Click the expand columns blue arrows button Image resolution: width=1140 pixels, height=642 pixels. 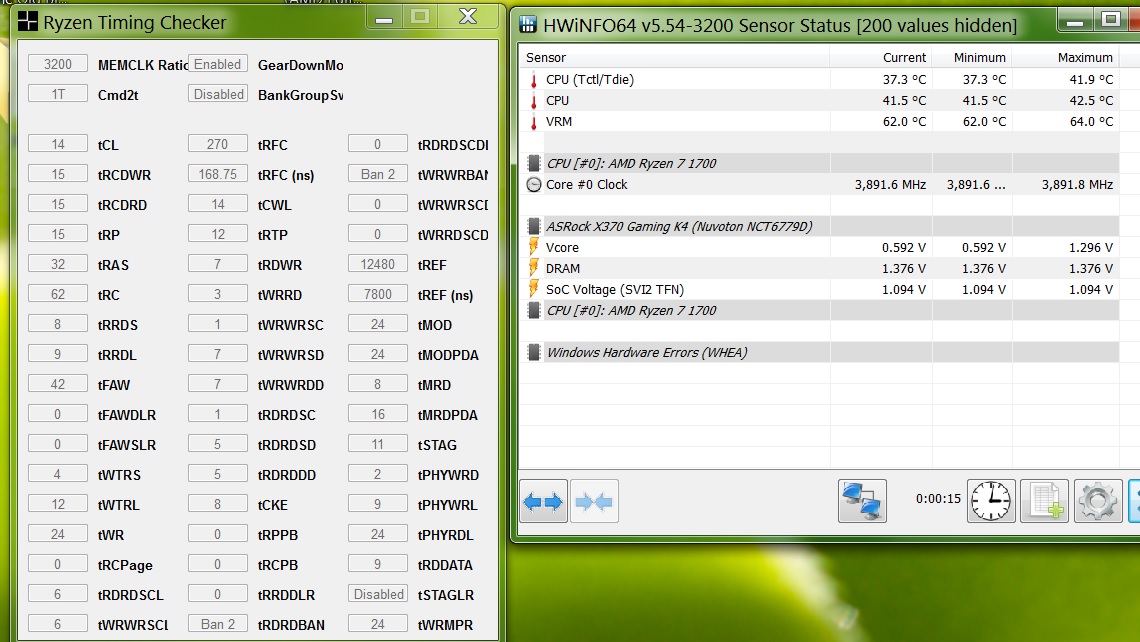[543, 501]
